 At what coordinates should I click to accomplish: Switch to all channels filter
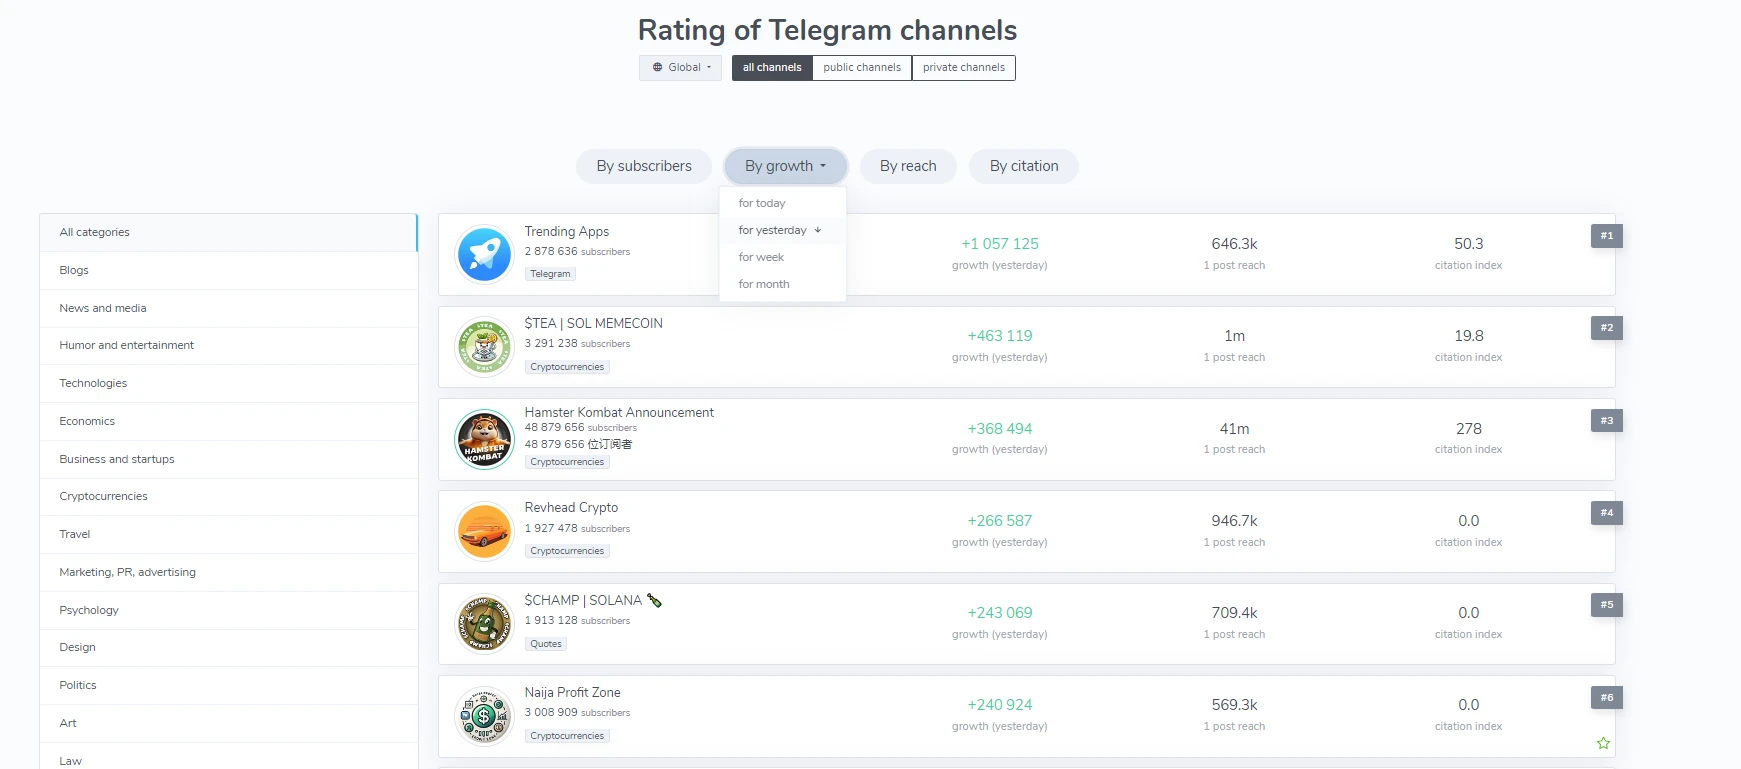pyautogui.click(x=772, y=68)
